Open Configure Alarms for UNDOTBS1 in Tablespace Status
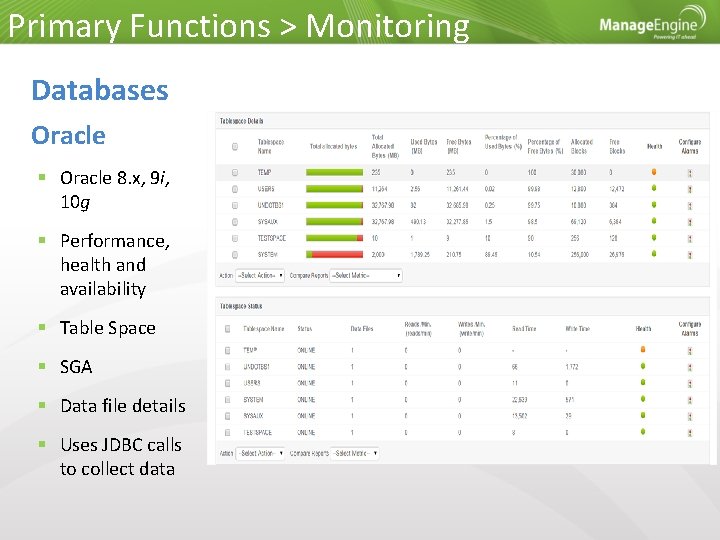Screen dimensions: 720x540 690,367
